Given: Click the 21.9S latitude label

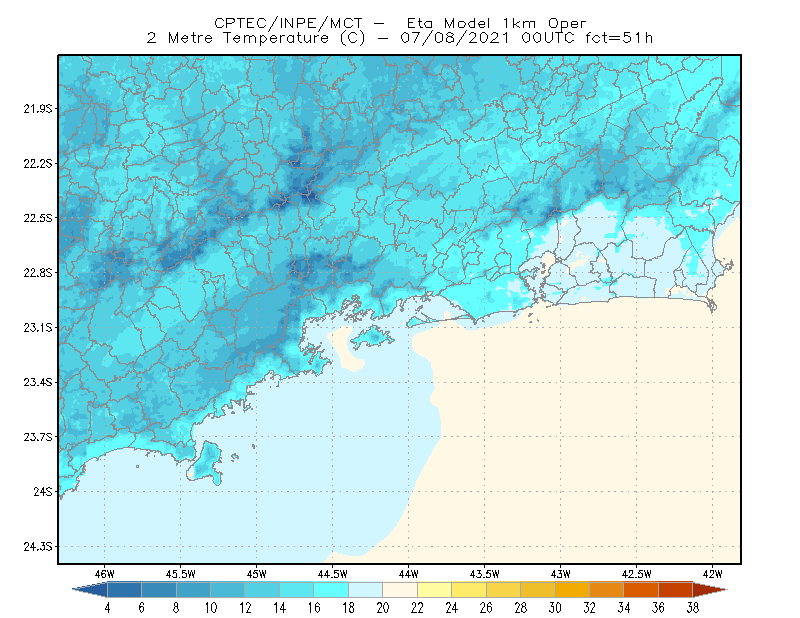Looking at the screenshot, I should pos(38,109).
